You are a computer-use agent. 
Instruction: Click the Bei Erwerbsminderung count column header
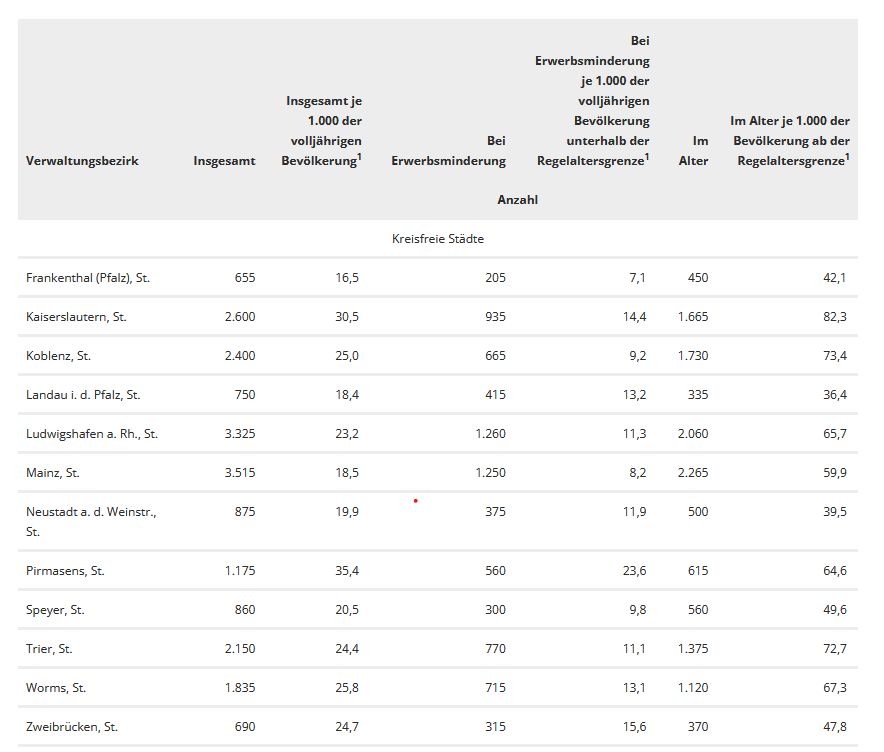point(448,152)
